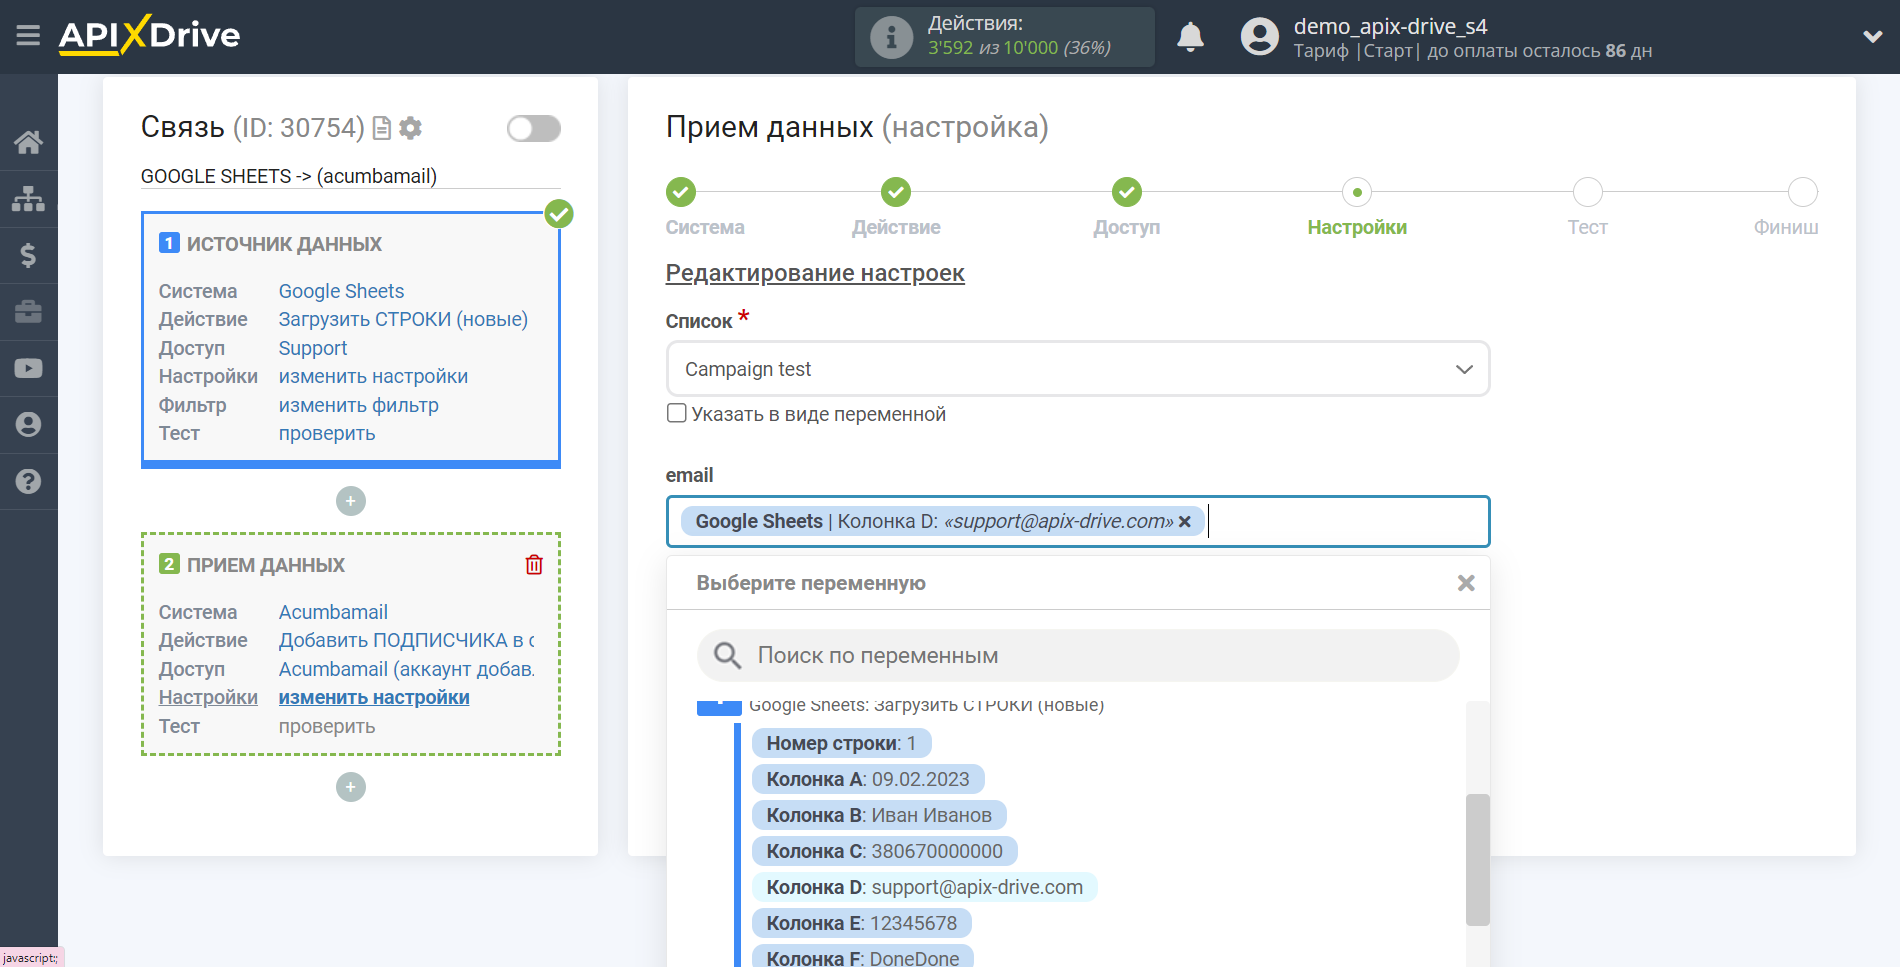Remove Колонка D tag from email
The height and width of the screenshot is (967, 1900).
point(1185,522)
